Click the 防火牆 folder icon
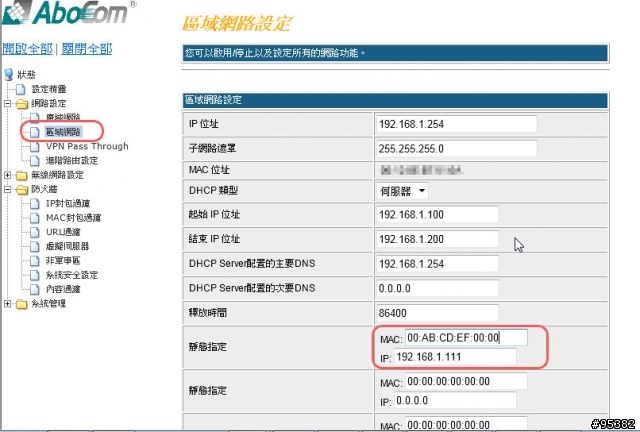 click(x=22, y=189)
